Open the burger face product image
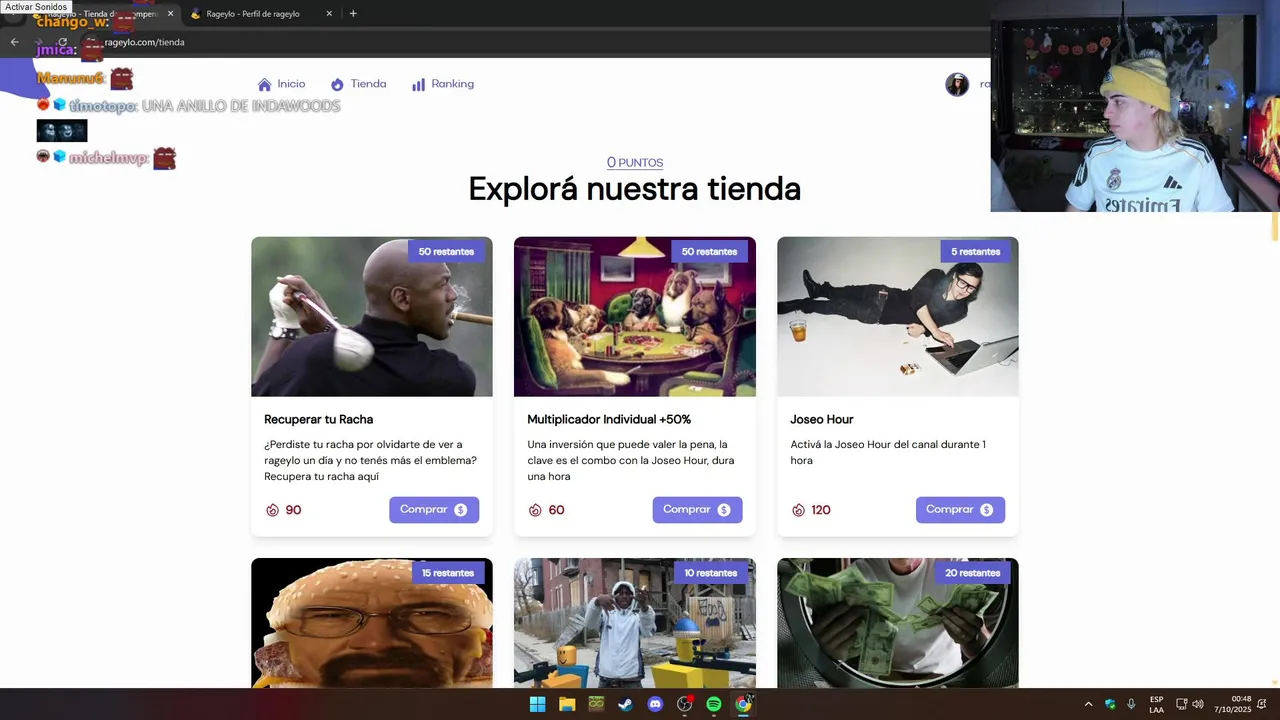This screenshot has width=1280, height=720. point(372,623)
